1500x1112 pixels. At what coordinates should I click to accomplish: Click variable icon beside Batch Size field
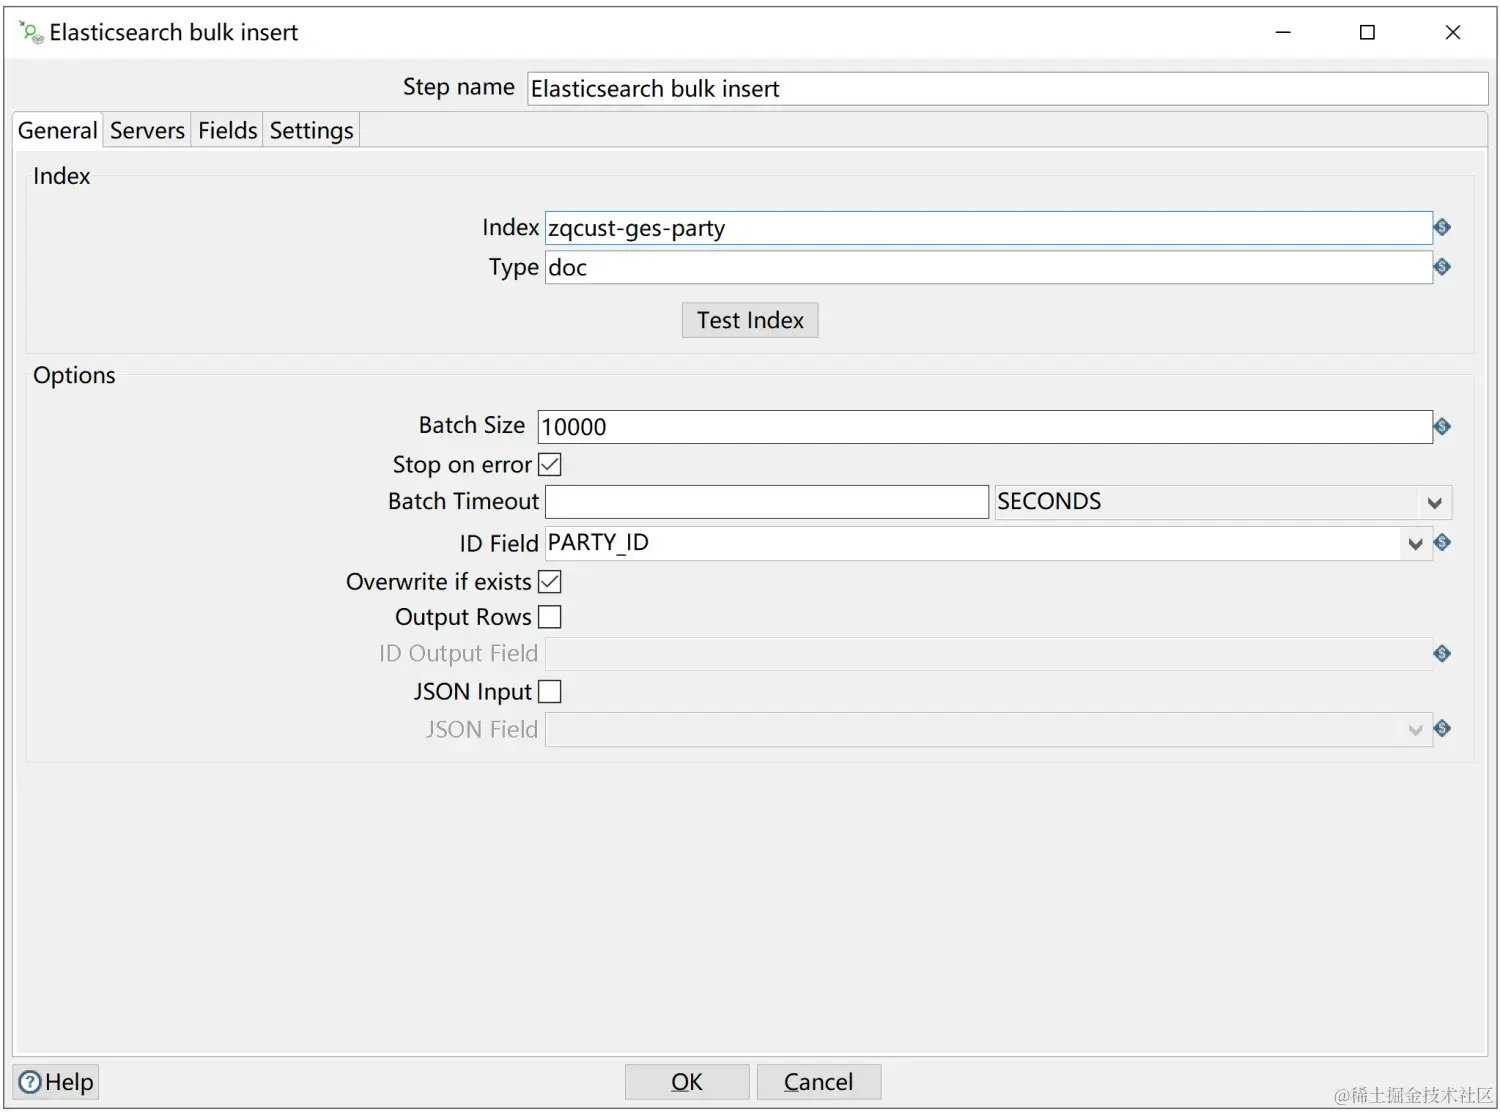point(1442,427)
